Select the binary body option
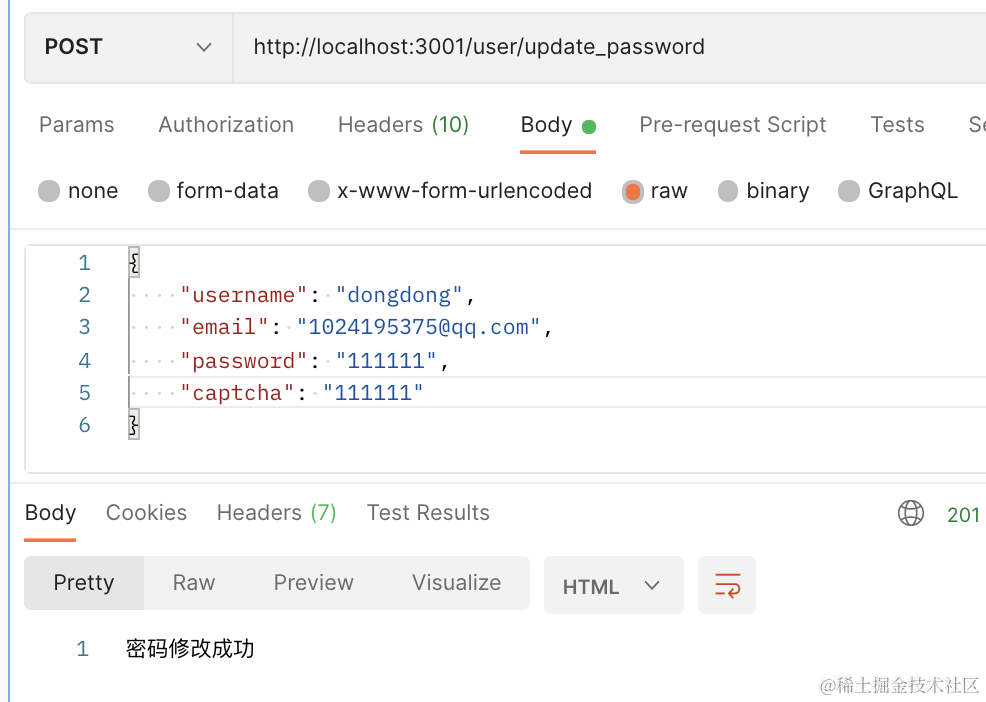The height and width of the screenshot is (702, 986). click(728, 191)
